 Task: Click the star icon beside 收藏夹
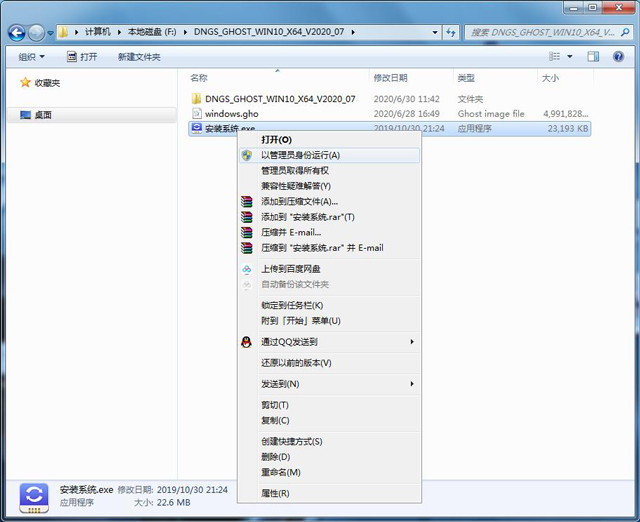point(25,82)
